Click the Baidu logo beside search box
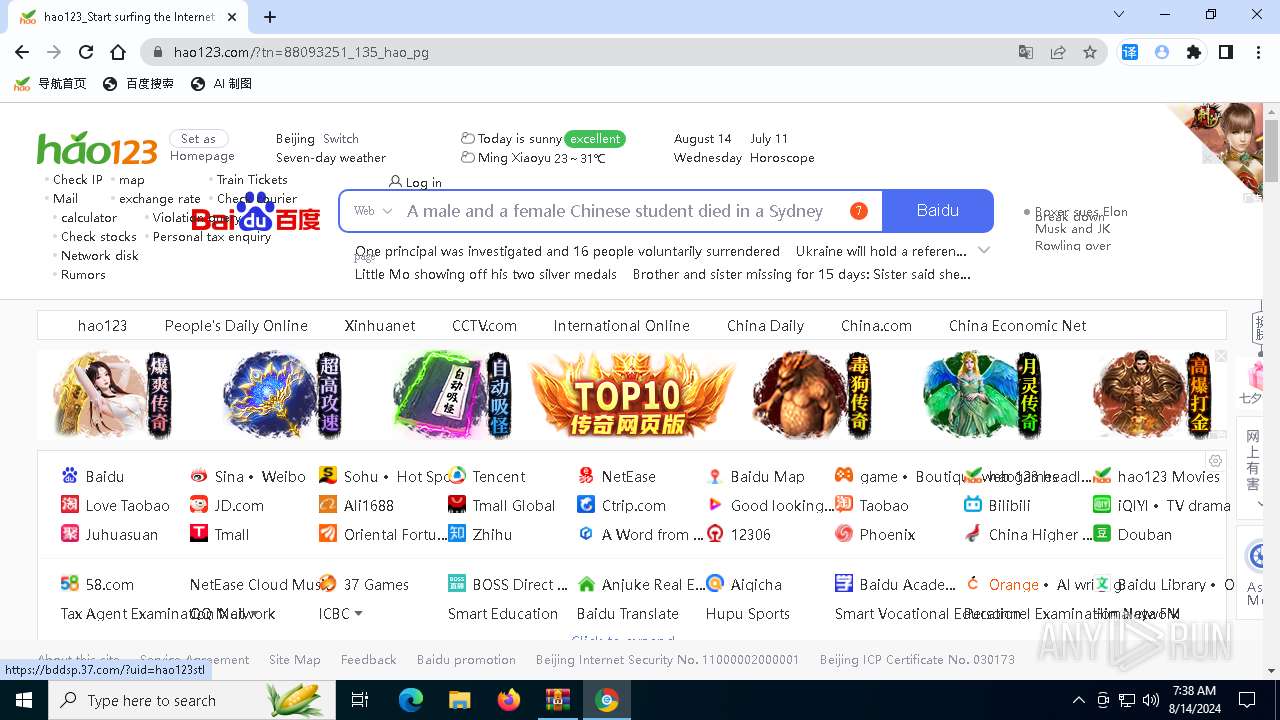The height and width of the screenshot is (720, 1280). (x=256, y=214)
